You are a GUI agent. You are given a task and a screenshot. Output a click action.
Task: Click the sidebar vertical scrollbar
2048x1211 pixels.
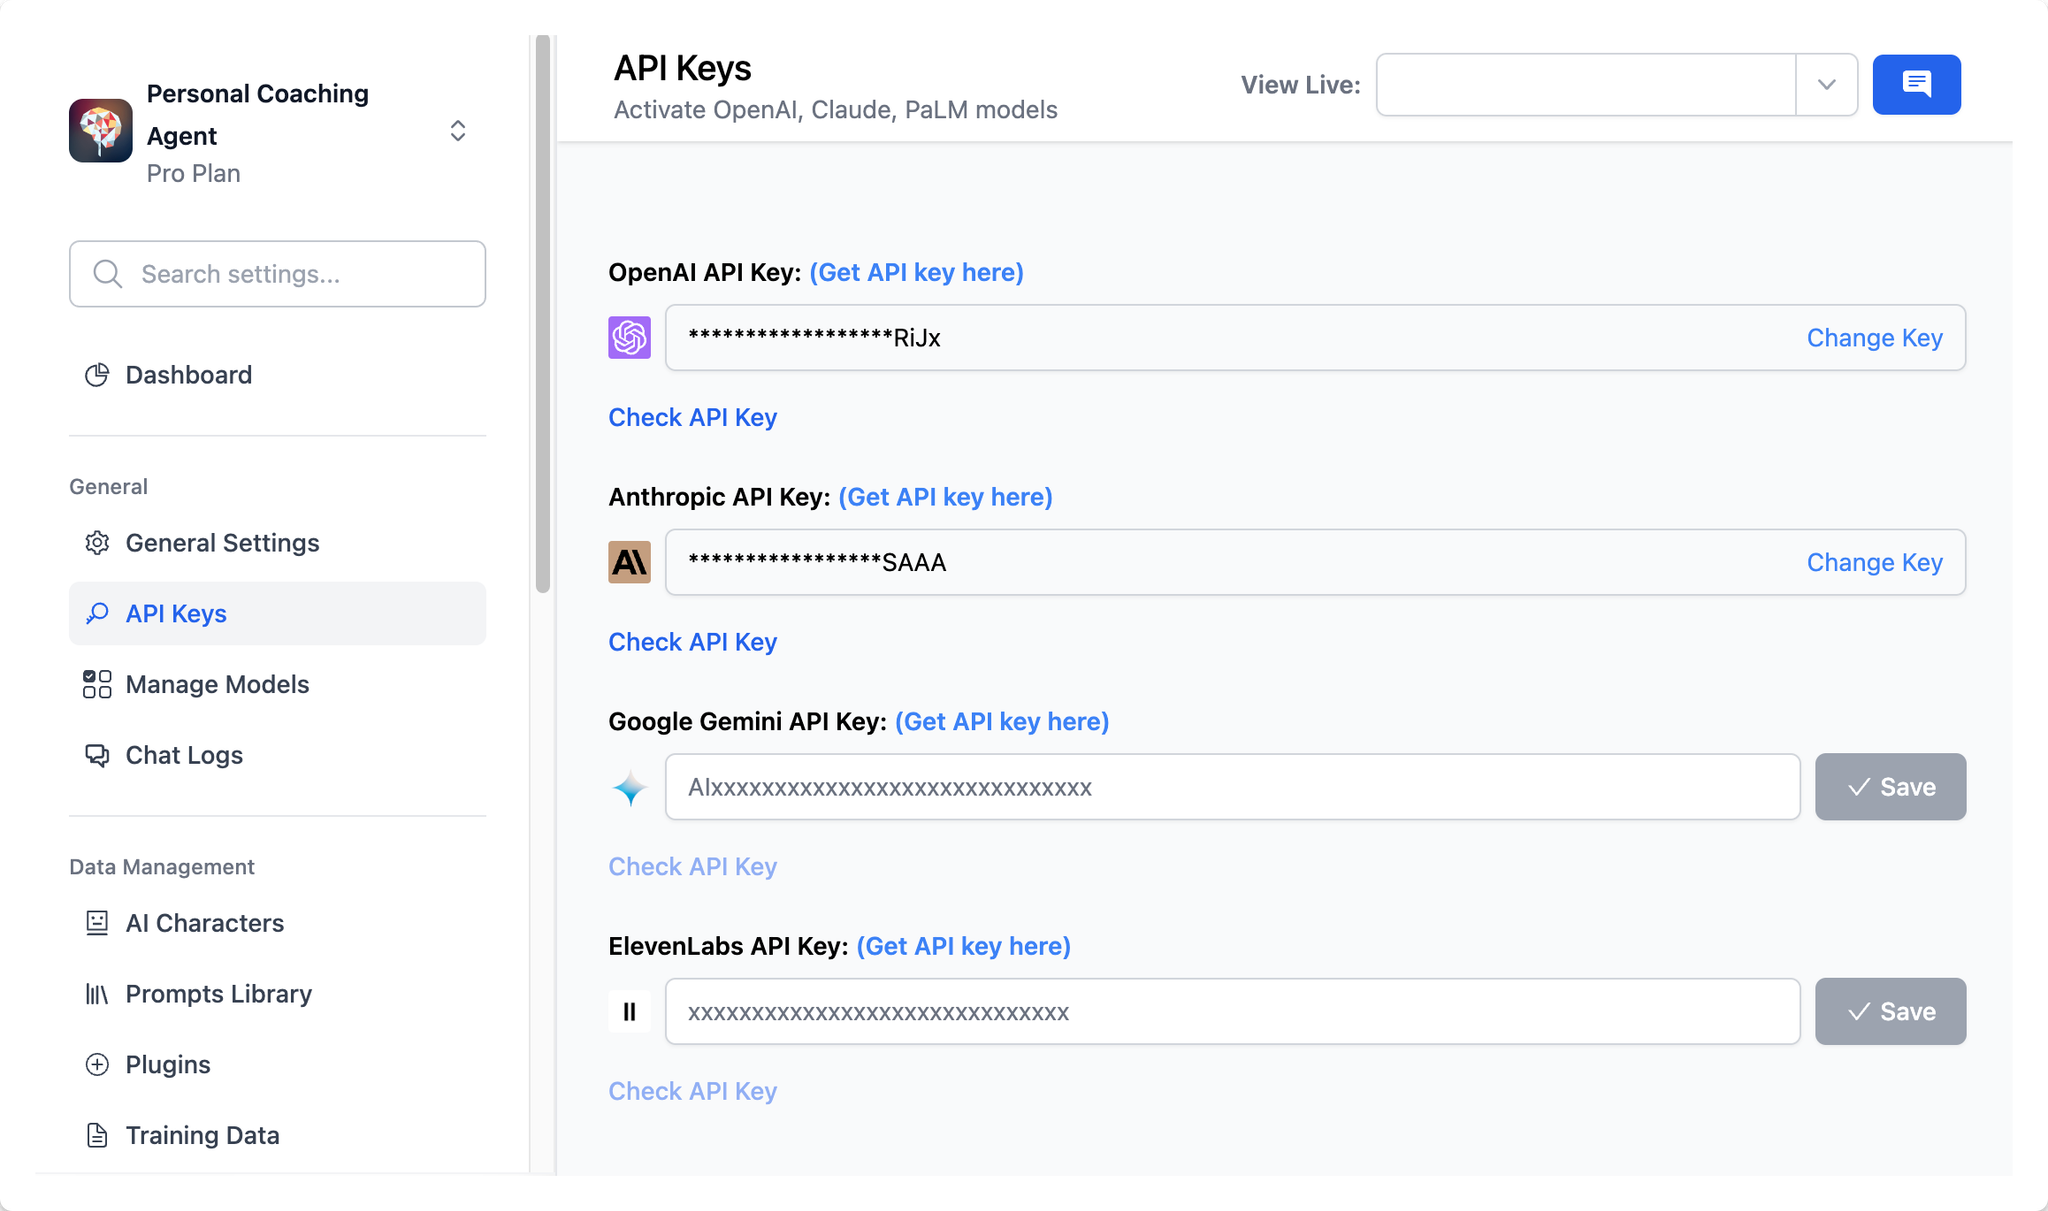(543, 314)
